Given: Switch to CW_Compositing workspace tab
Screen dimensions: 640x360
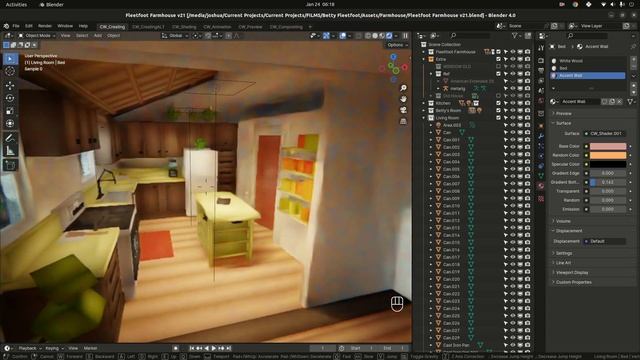Looking at the screenshot, I should [286, 27].
